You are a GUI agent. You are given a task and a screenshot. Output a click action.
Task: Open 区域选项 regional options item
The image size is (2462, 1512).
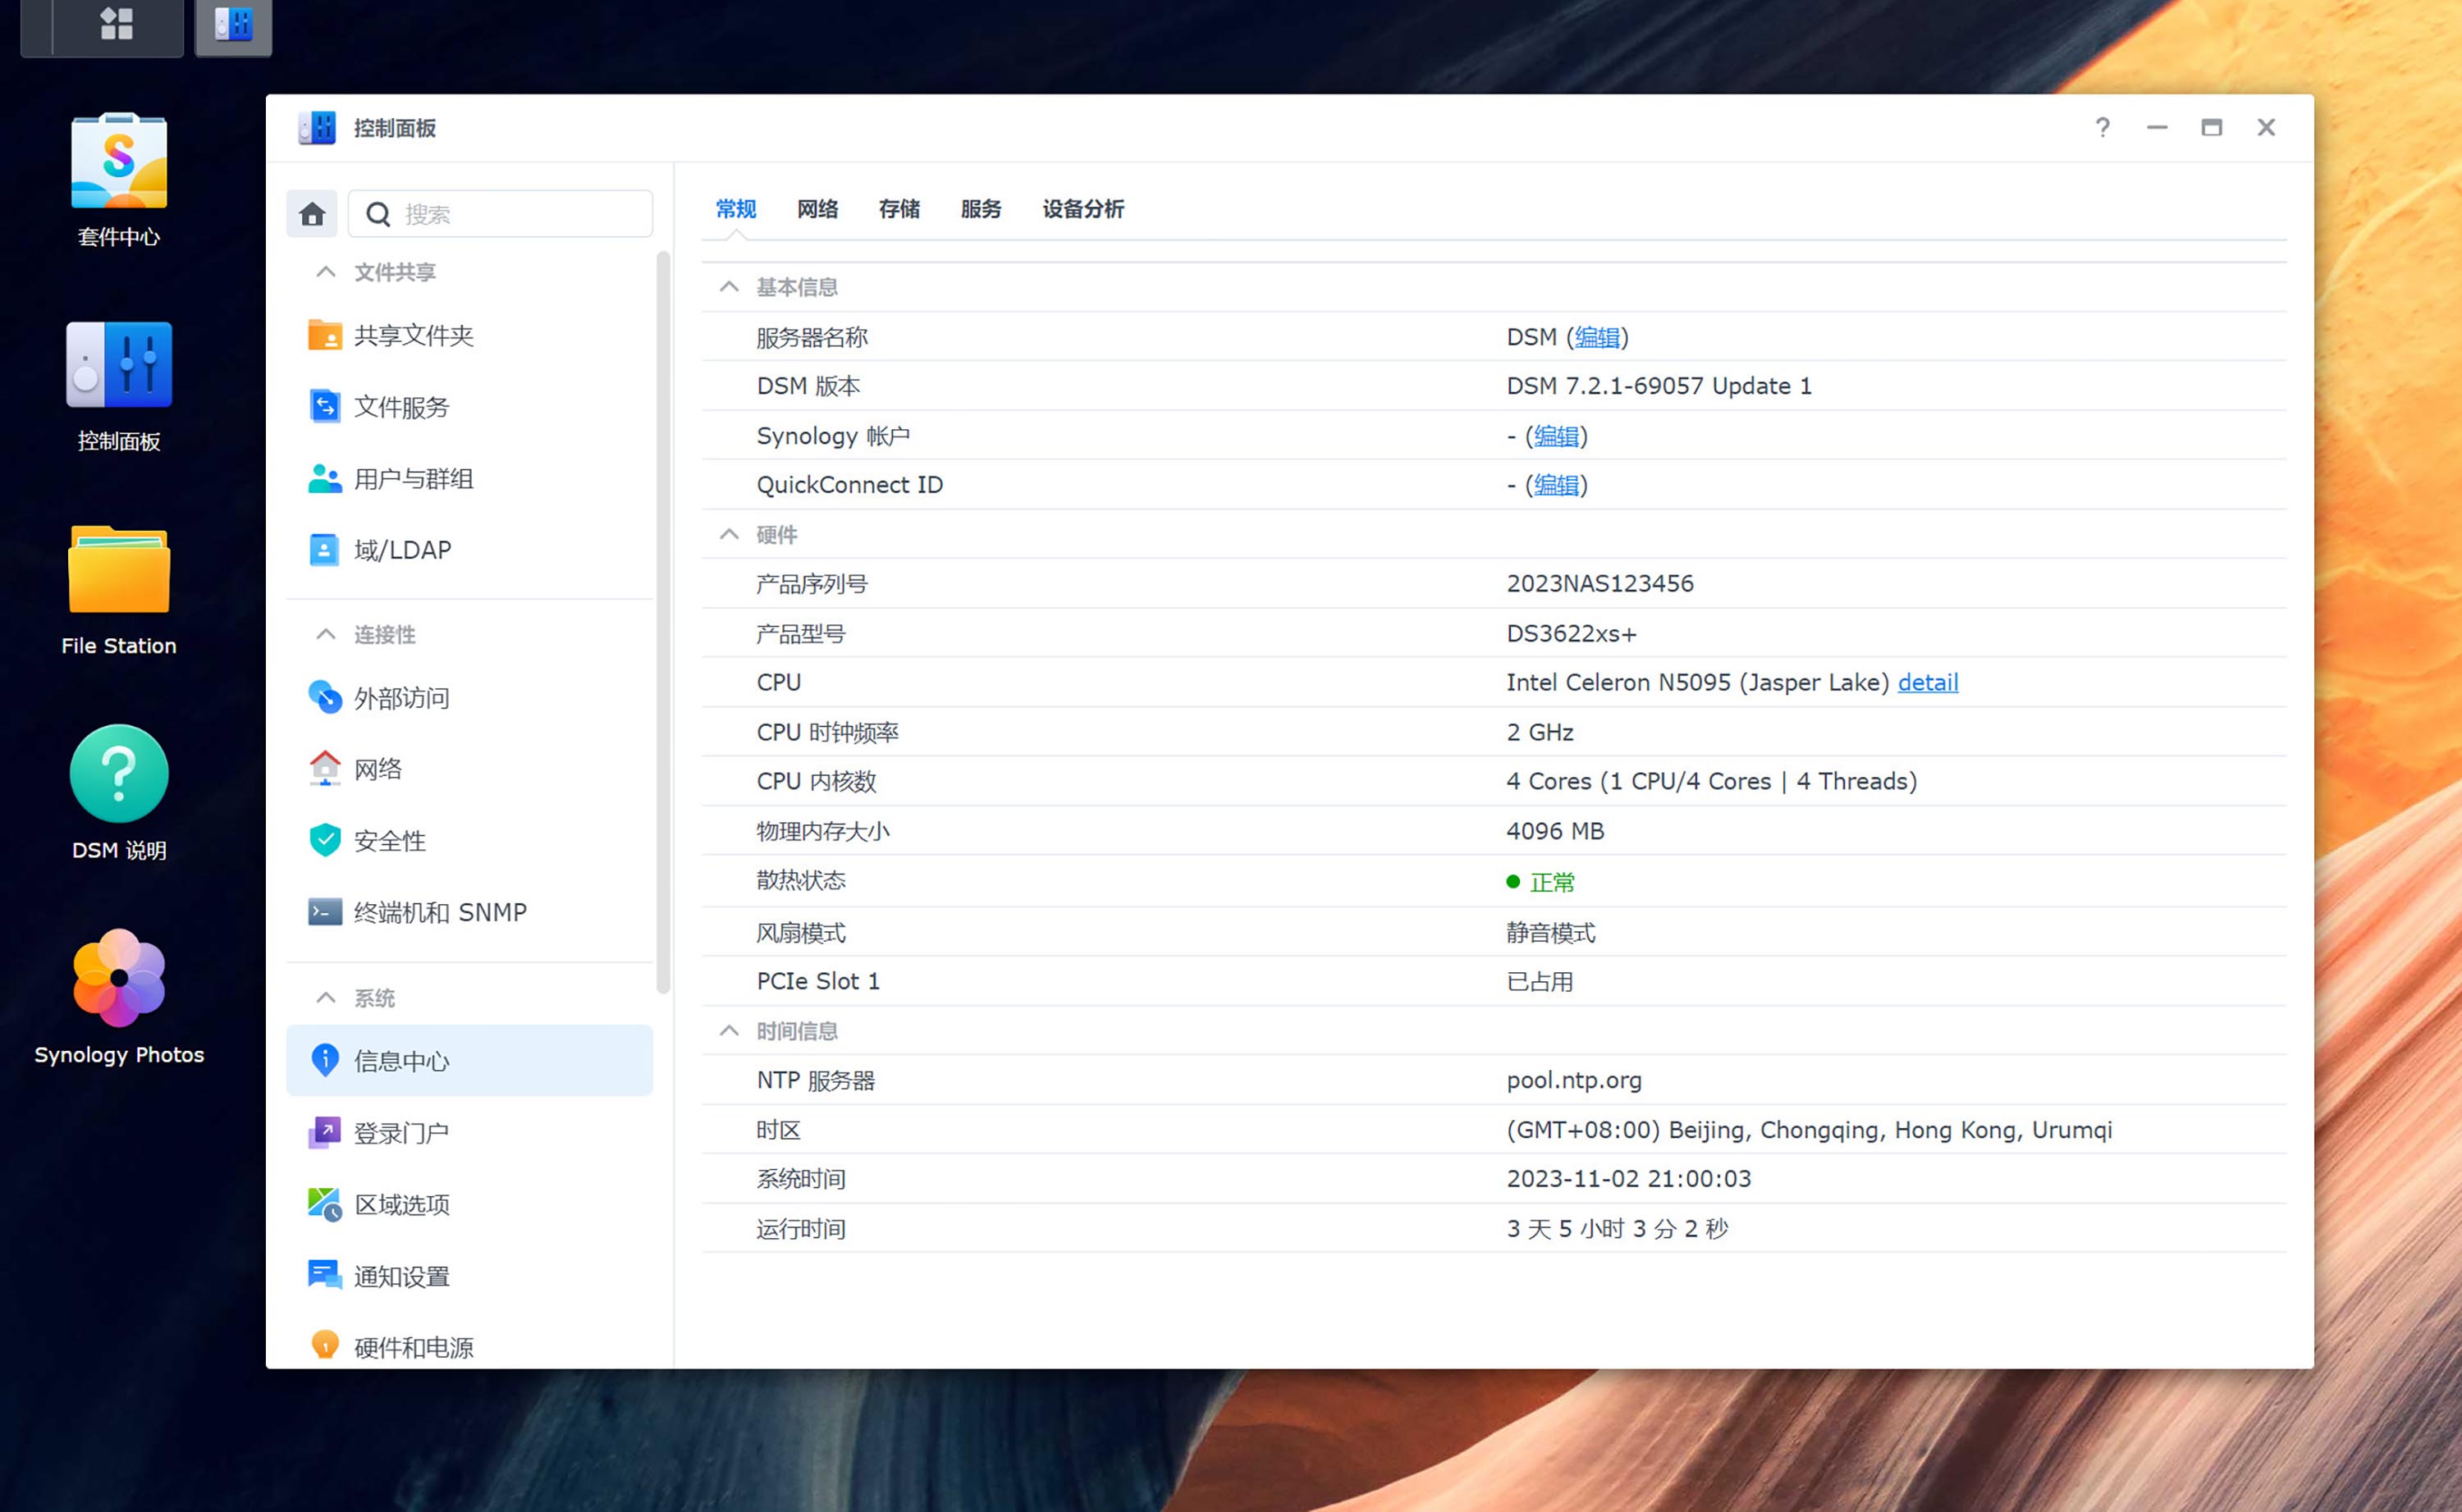pos(469,1205)
